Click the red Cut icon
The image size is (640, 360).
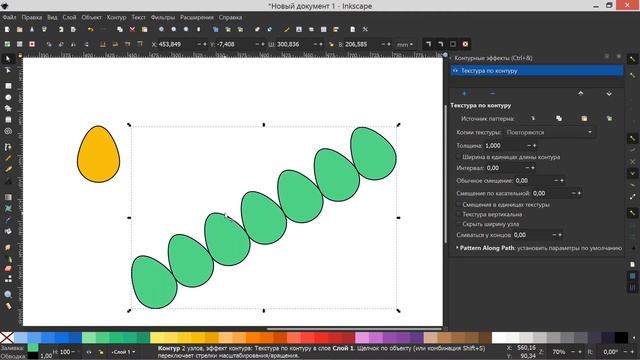pyautogui.click(x=132, y=29)
